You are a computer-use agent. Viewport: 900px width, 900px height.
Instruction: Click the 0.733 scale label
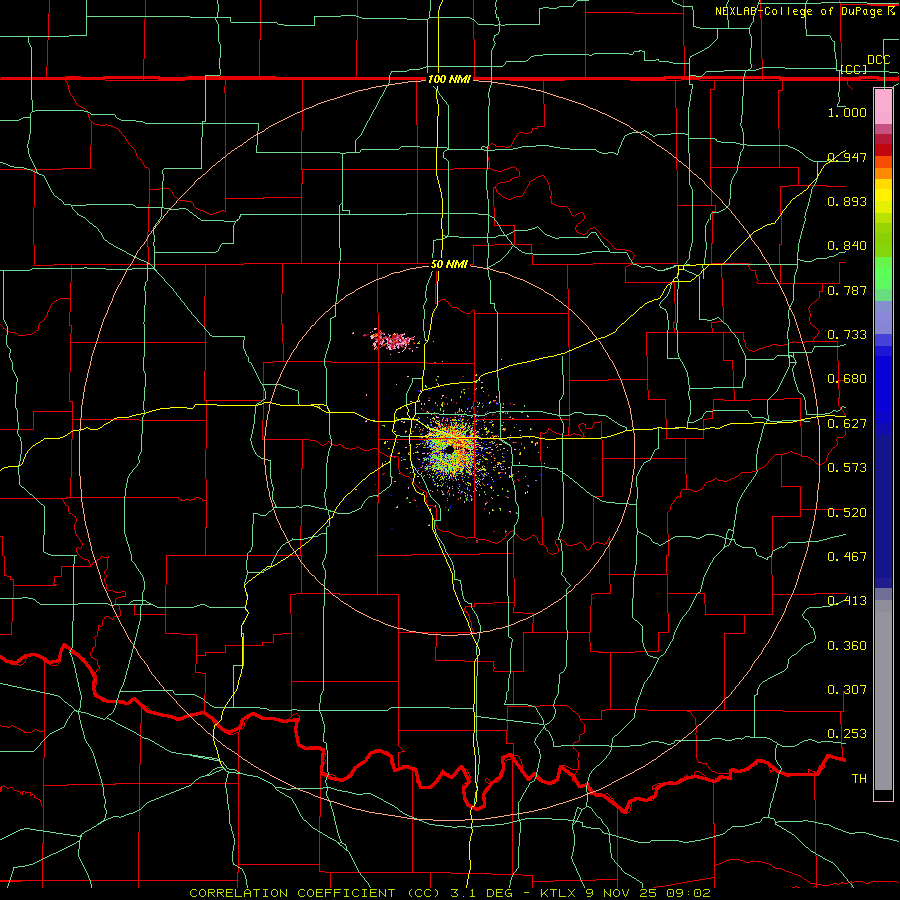tap(847, 335)
